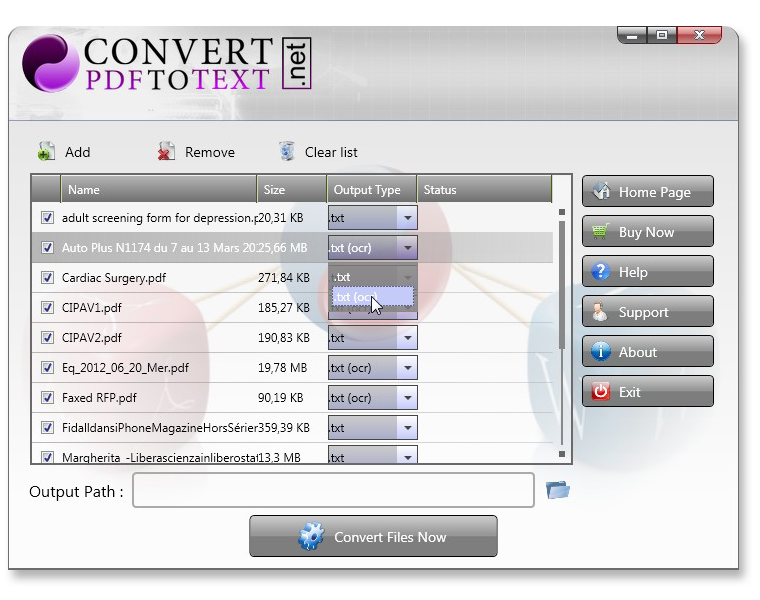Open output type dropdown for Margherita file

coord(407,457)
